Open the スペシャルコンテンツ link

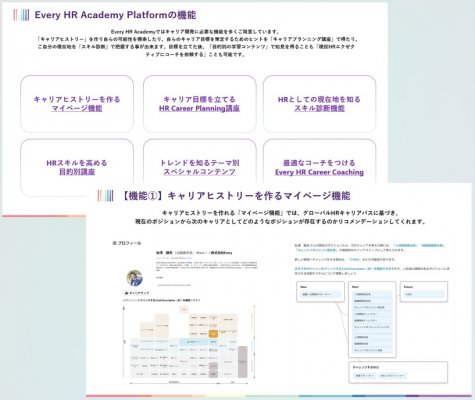pyautogui.click(x=199, y=172)
